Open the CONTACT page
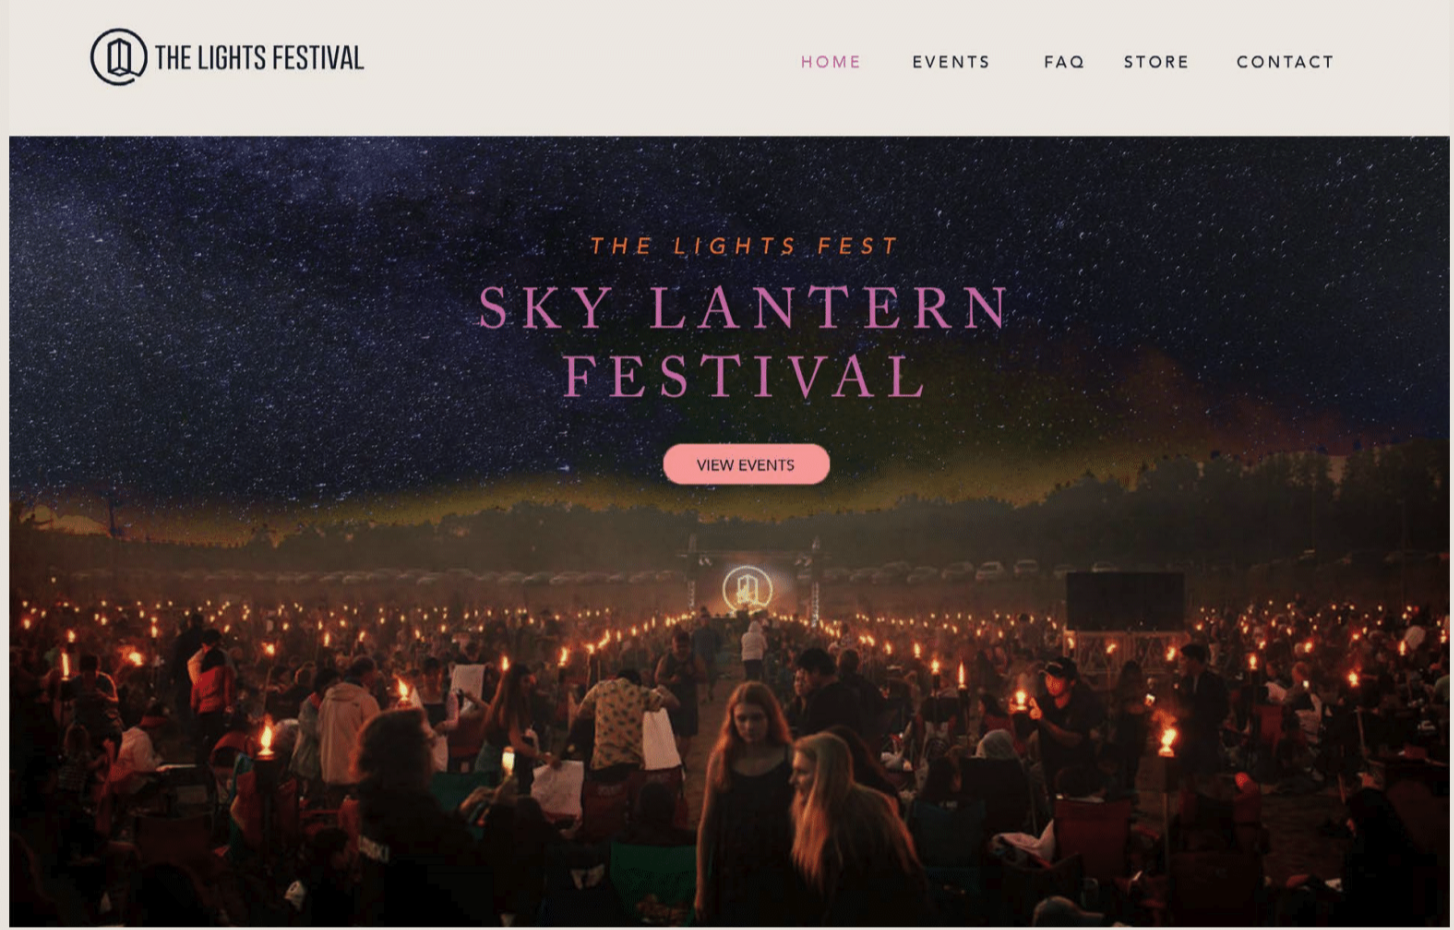This screenshot has width=1454, height=930. [1285, 62]
